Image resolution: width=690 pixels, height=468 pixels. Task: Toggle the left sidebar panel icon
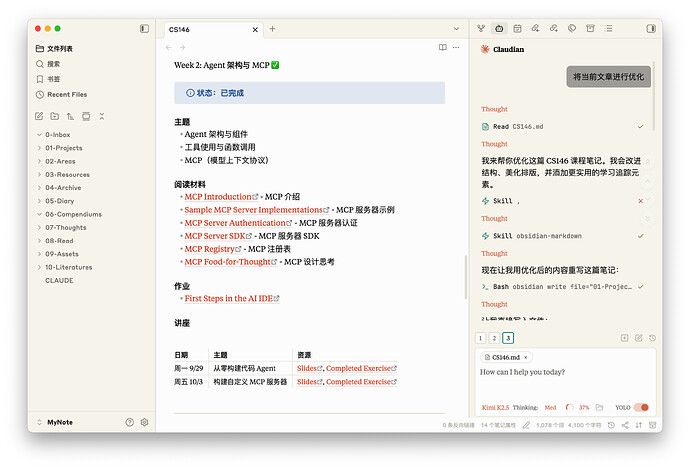(144, 29)
